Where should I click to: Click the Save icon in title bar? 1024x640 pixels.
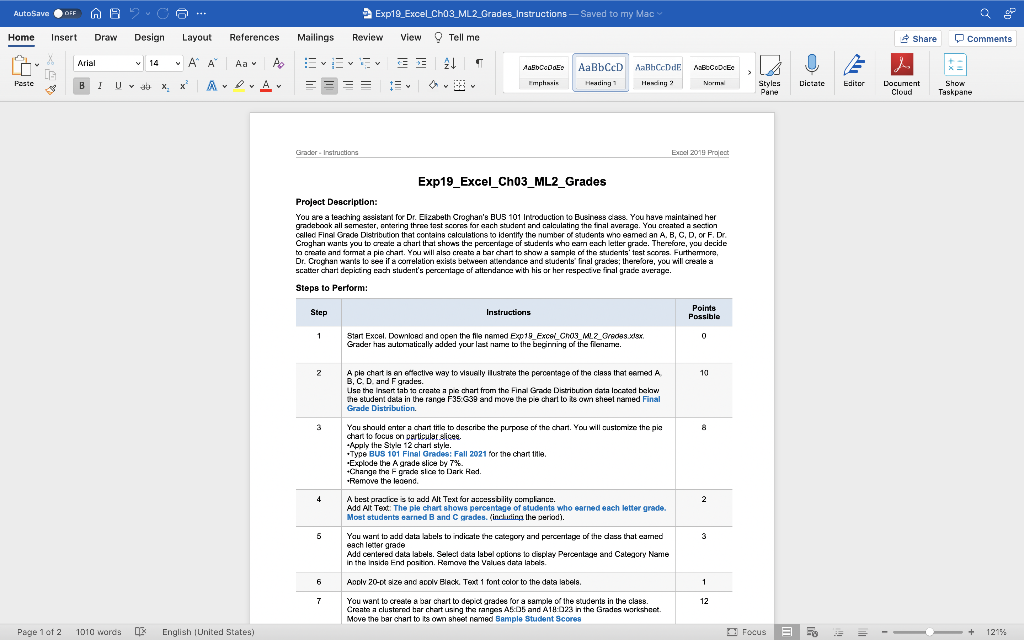(115, 13)
